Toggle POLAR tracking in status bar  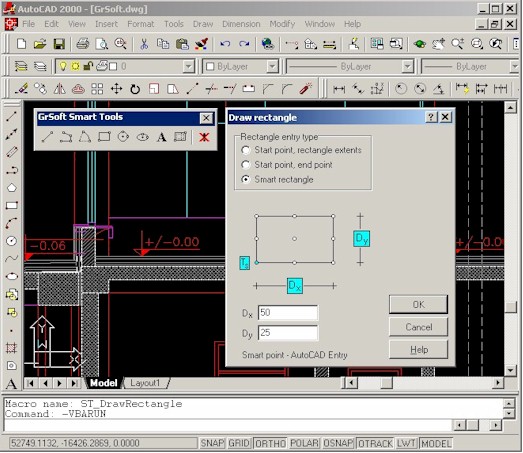[x=305, y=443]
